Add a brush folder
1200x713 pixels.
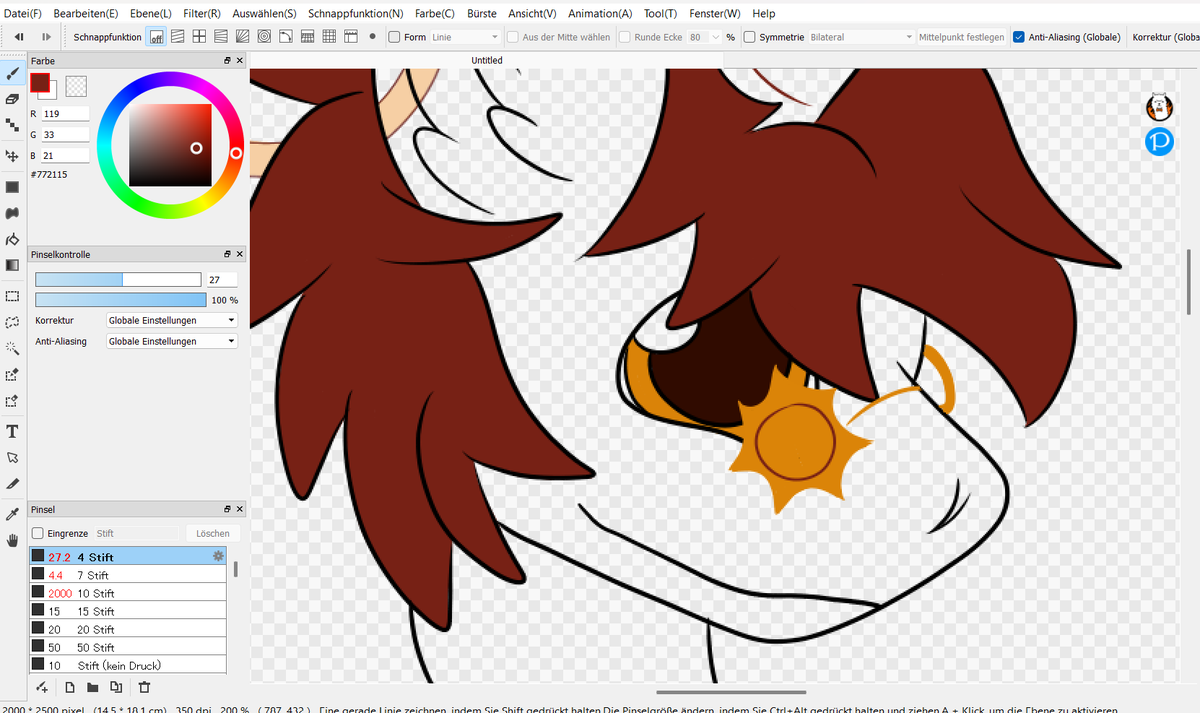(x=92, y=687)
